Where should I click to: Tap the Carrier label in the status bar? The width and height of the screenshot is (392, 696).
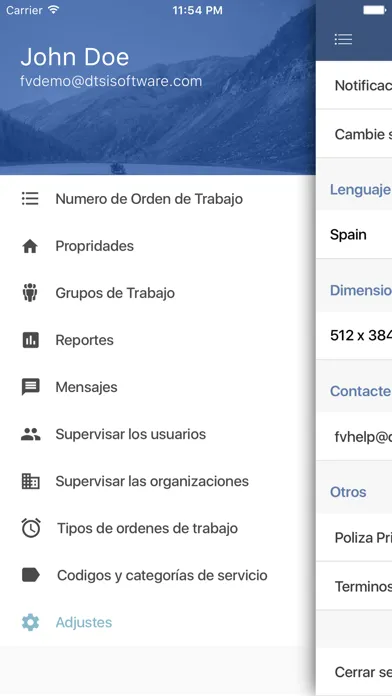click(25, 10)
